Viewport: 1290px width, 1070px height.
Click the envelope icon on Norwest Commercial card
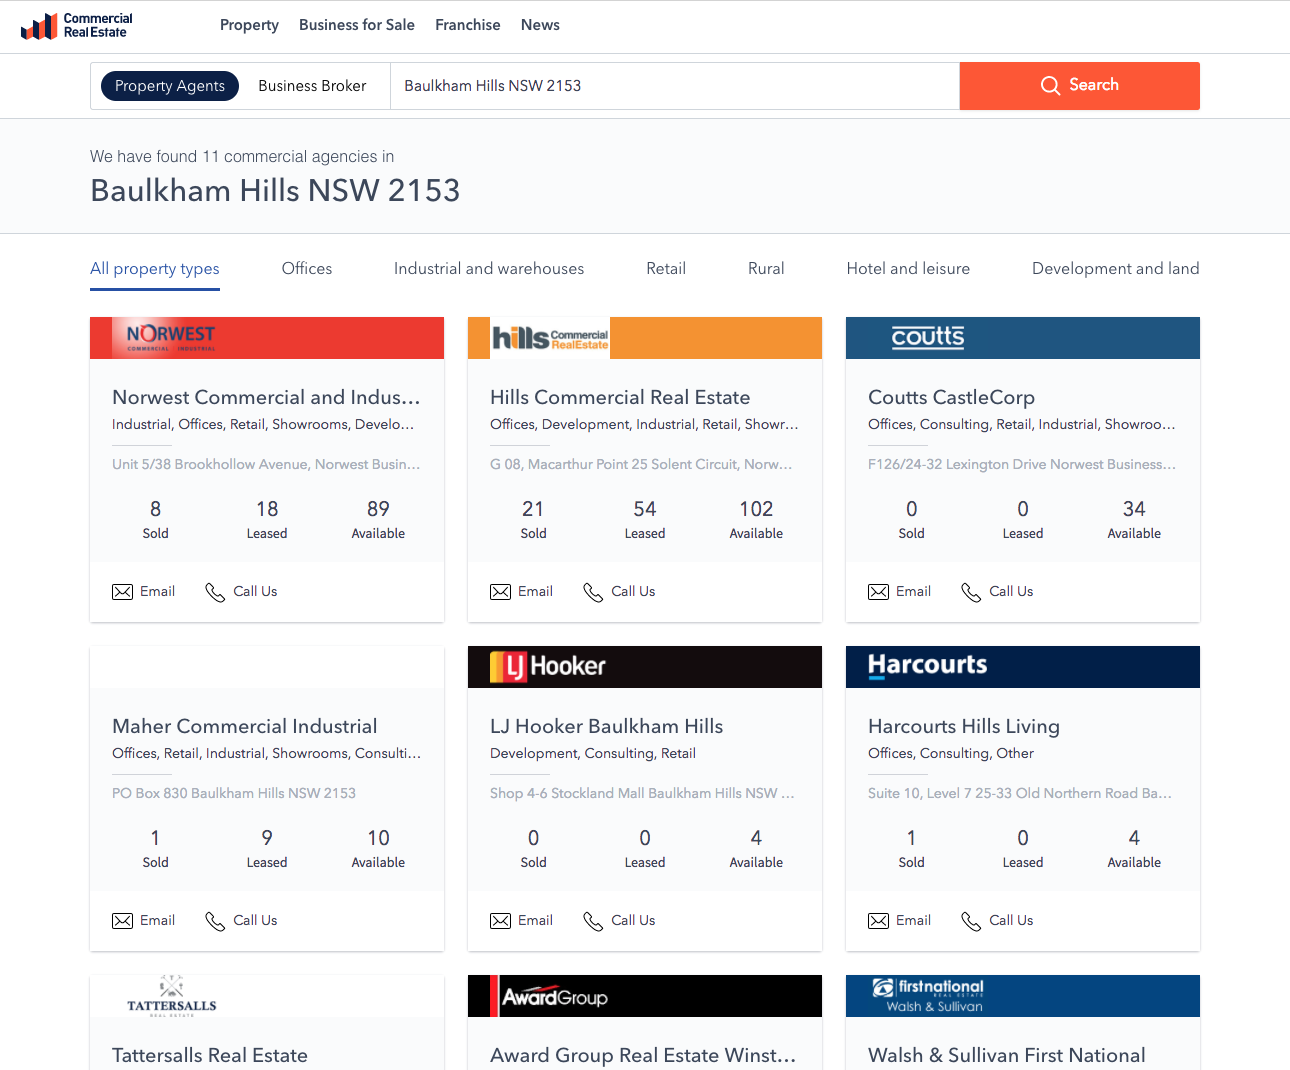point(122,592)
